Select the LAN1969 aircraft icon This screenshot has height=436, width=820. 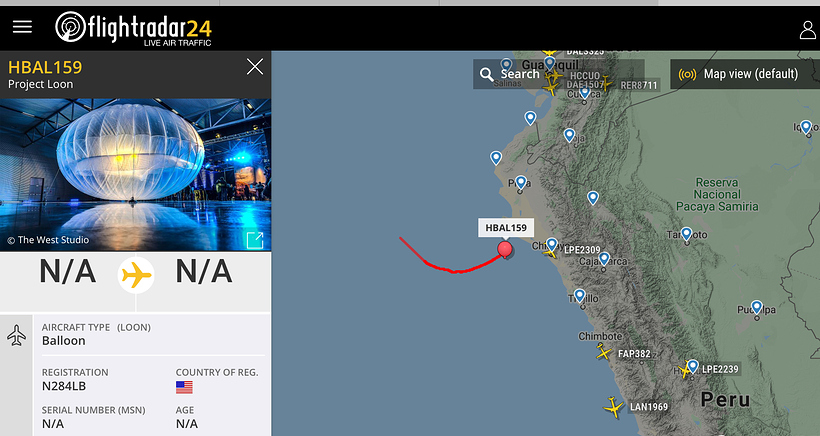click(x=613, y=407)
